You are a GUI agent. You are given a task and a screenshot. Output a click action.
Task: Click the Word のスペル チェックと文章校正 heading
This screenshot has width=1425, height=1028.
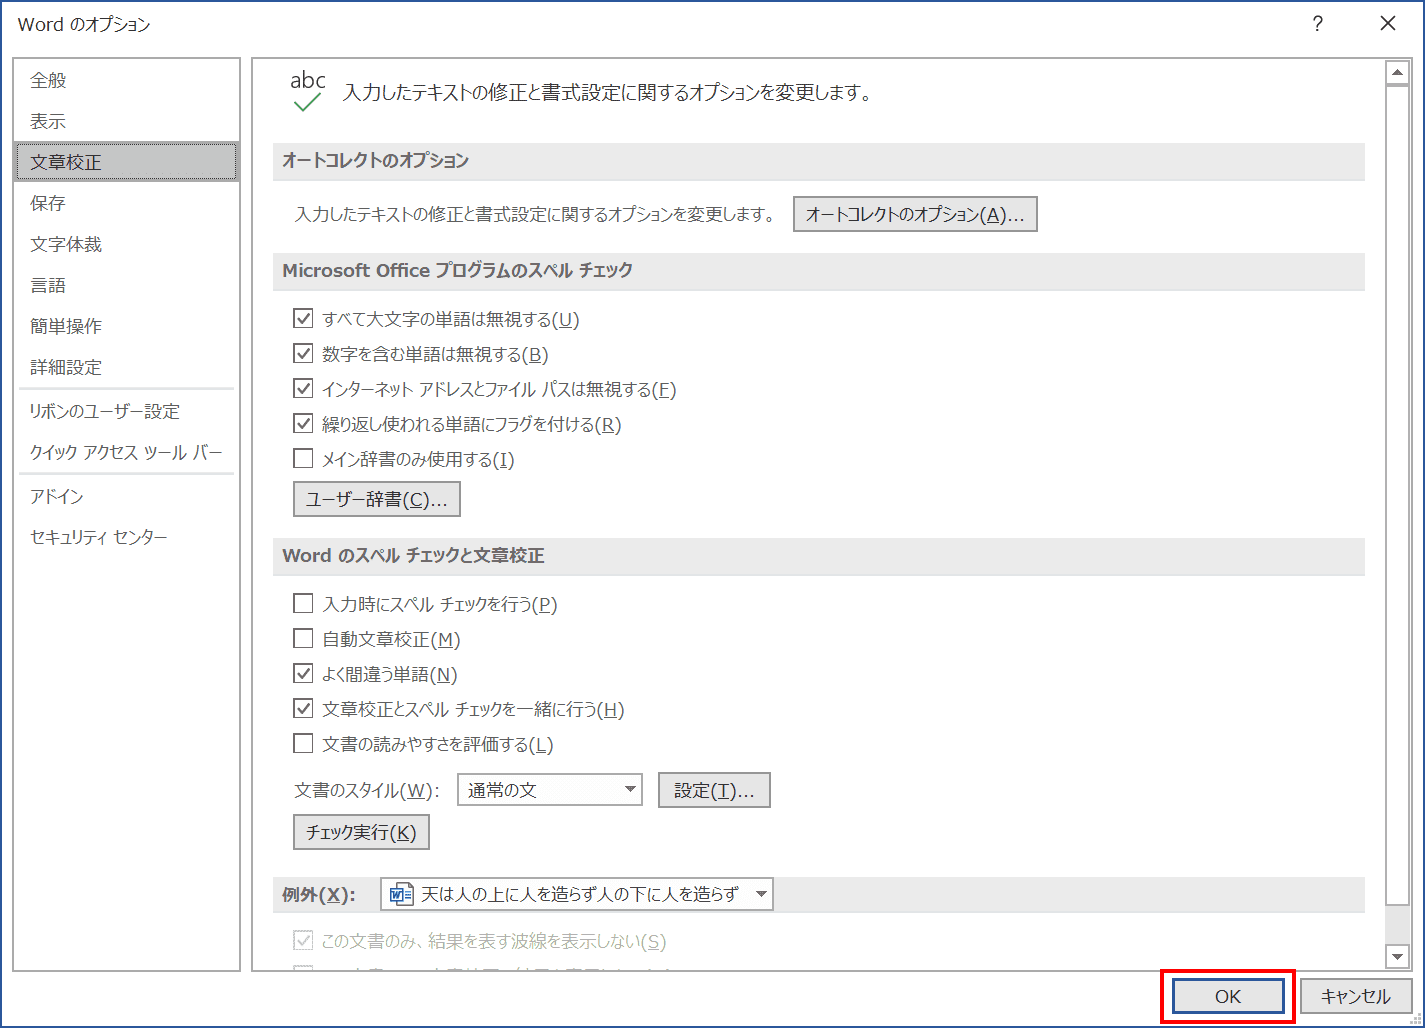[x=414, y=555]
